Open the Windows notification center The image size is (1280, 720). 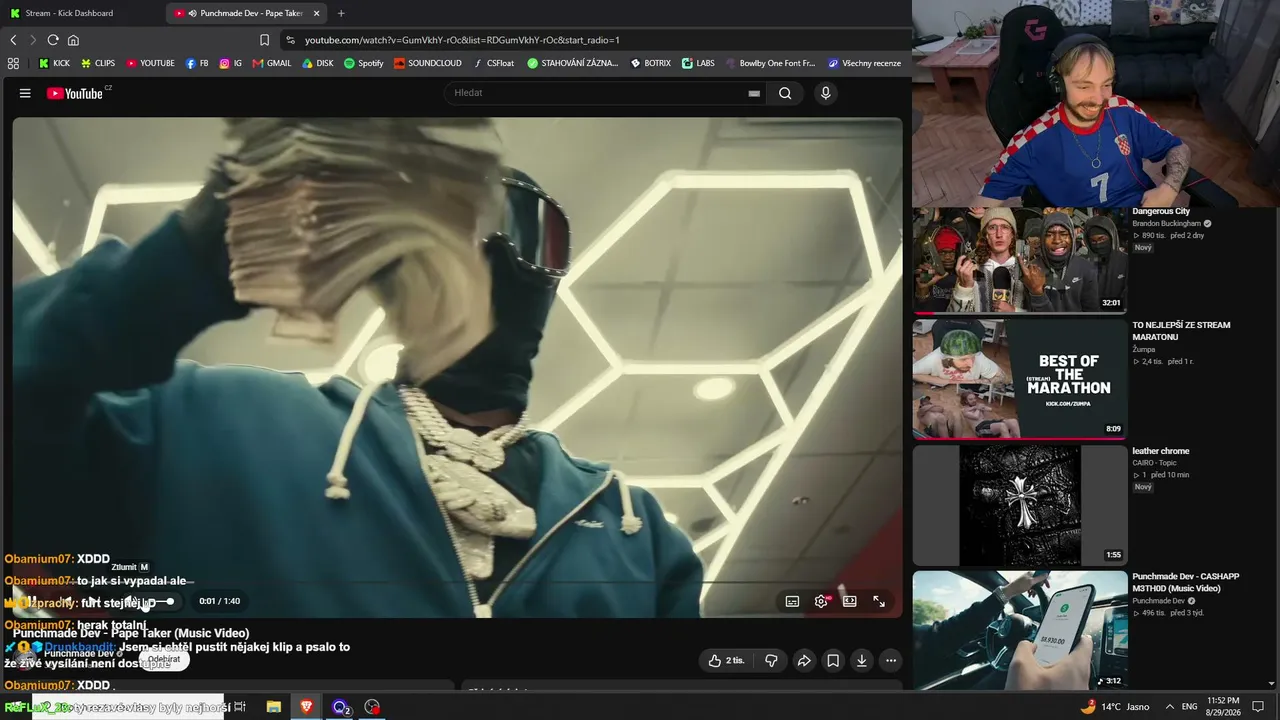coord(1258,707)
